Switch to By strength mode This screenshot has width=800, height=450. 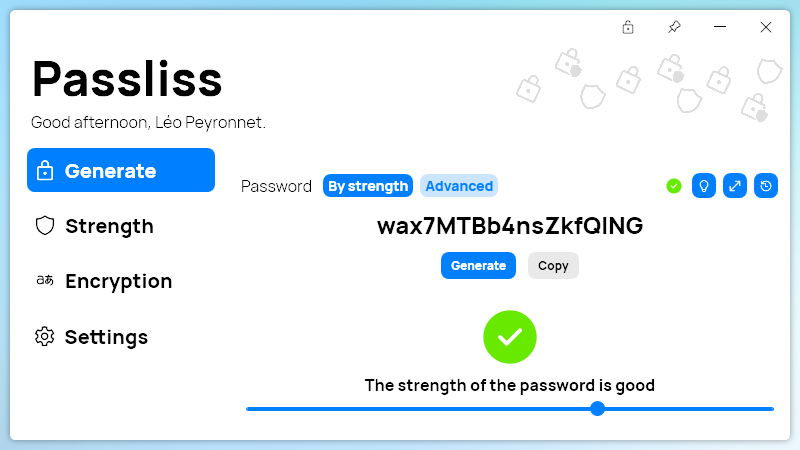[368, 186]
